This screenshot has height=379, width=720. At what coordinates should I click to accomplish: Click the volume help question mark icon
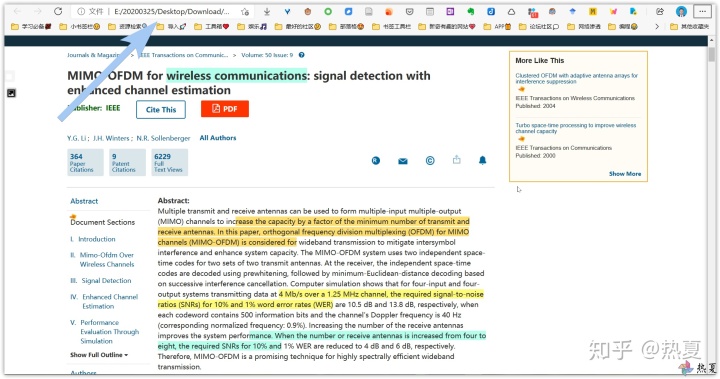coord(302,55)
